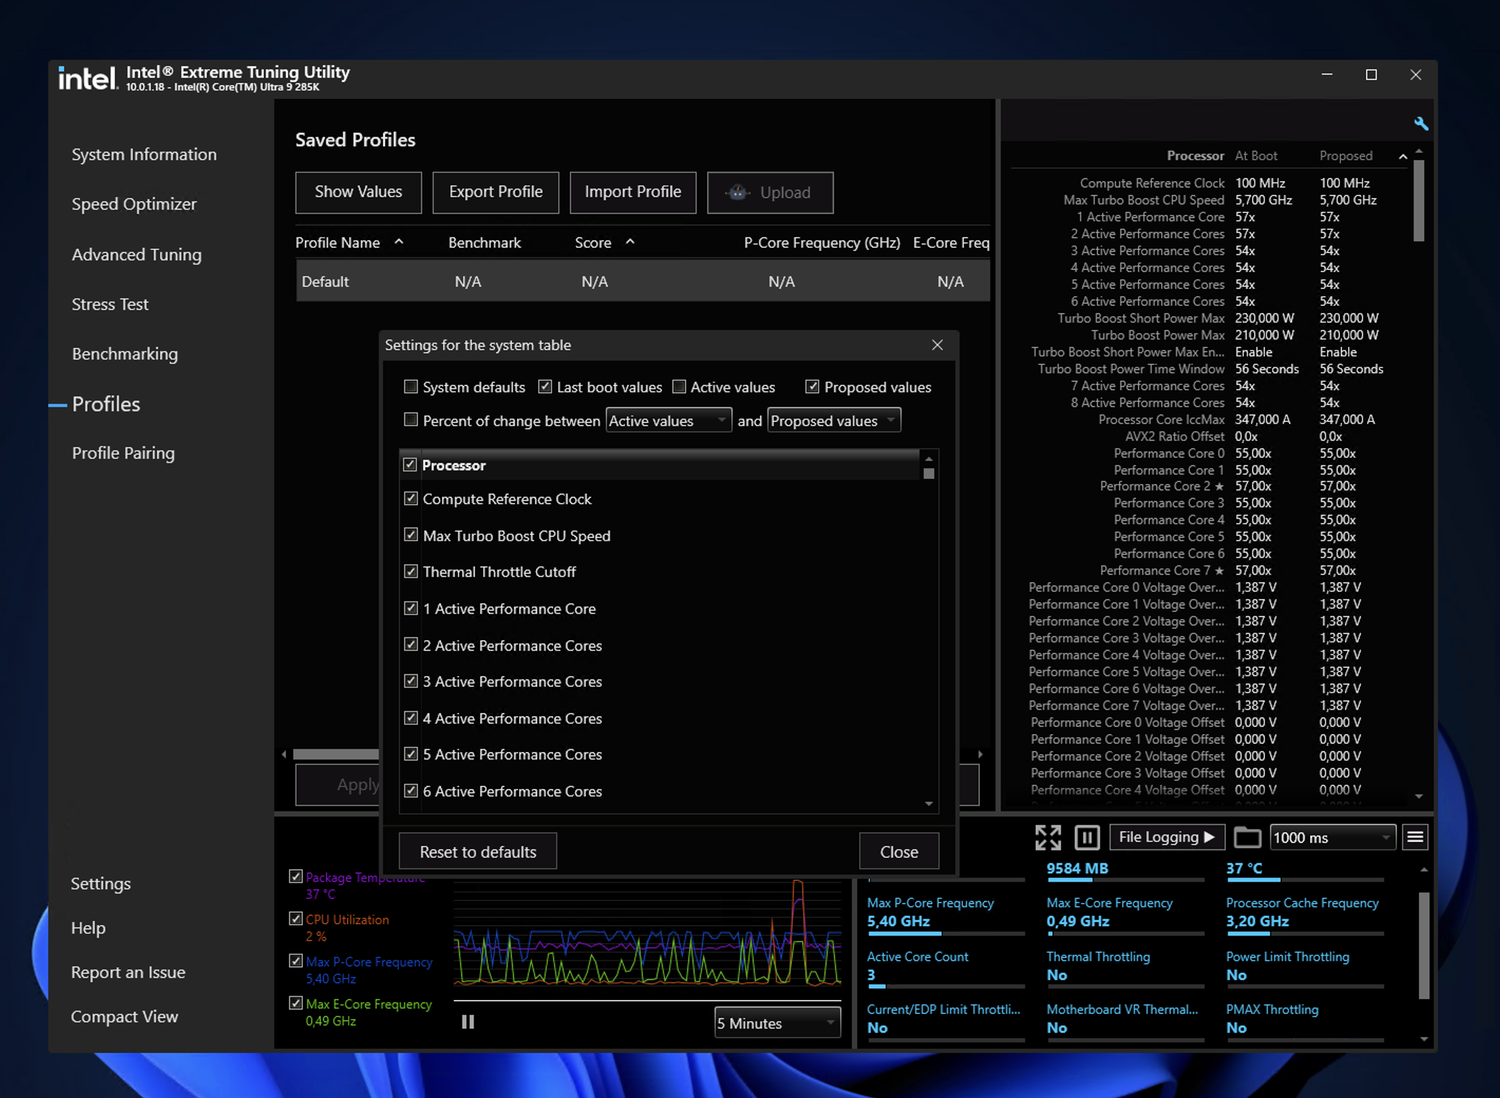Disable Package Temperature graph checkbox
1500x1098 pixels.
(x=296, y=877)
